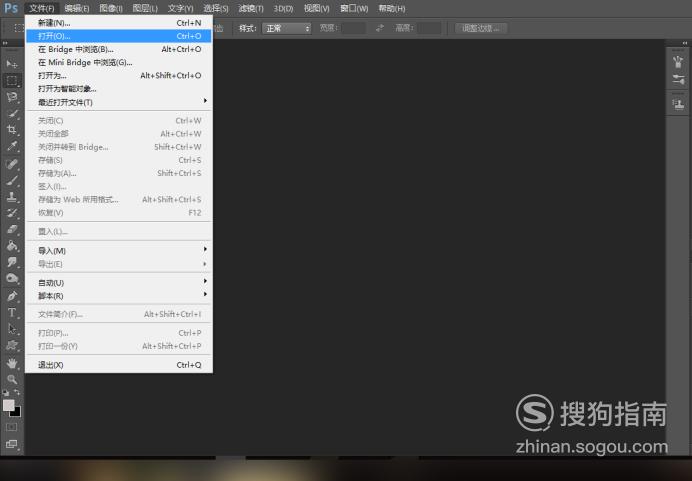
Task: Expand the right panel dock double arrows
Action: pos(685,43)
